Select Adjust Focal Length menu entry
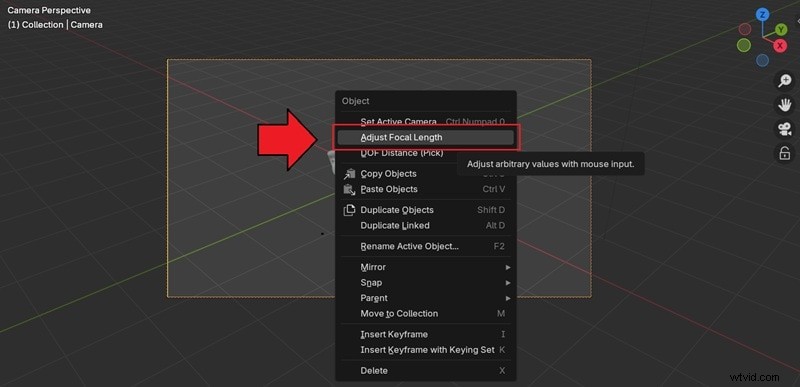Image resolution: width=800 pixels, height=387 pixels. coord(426,137)
